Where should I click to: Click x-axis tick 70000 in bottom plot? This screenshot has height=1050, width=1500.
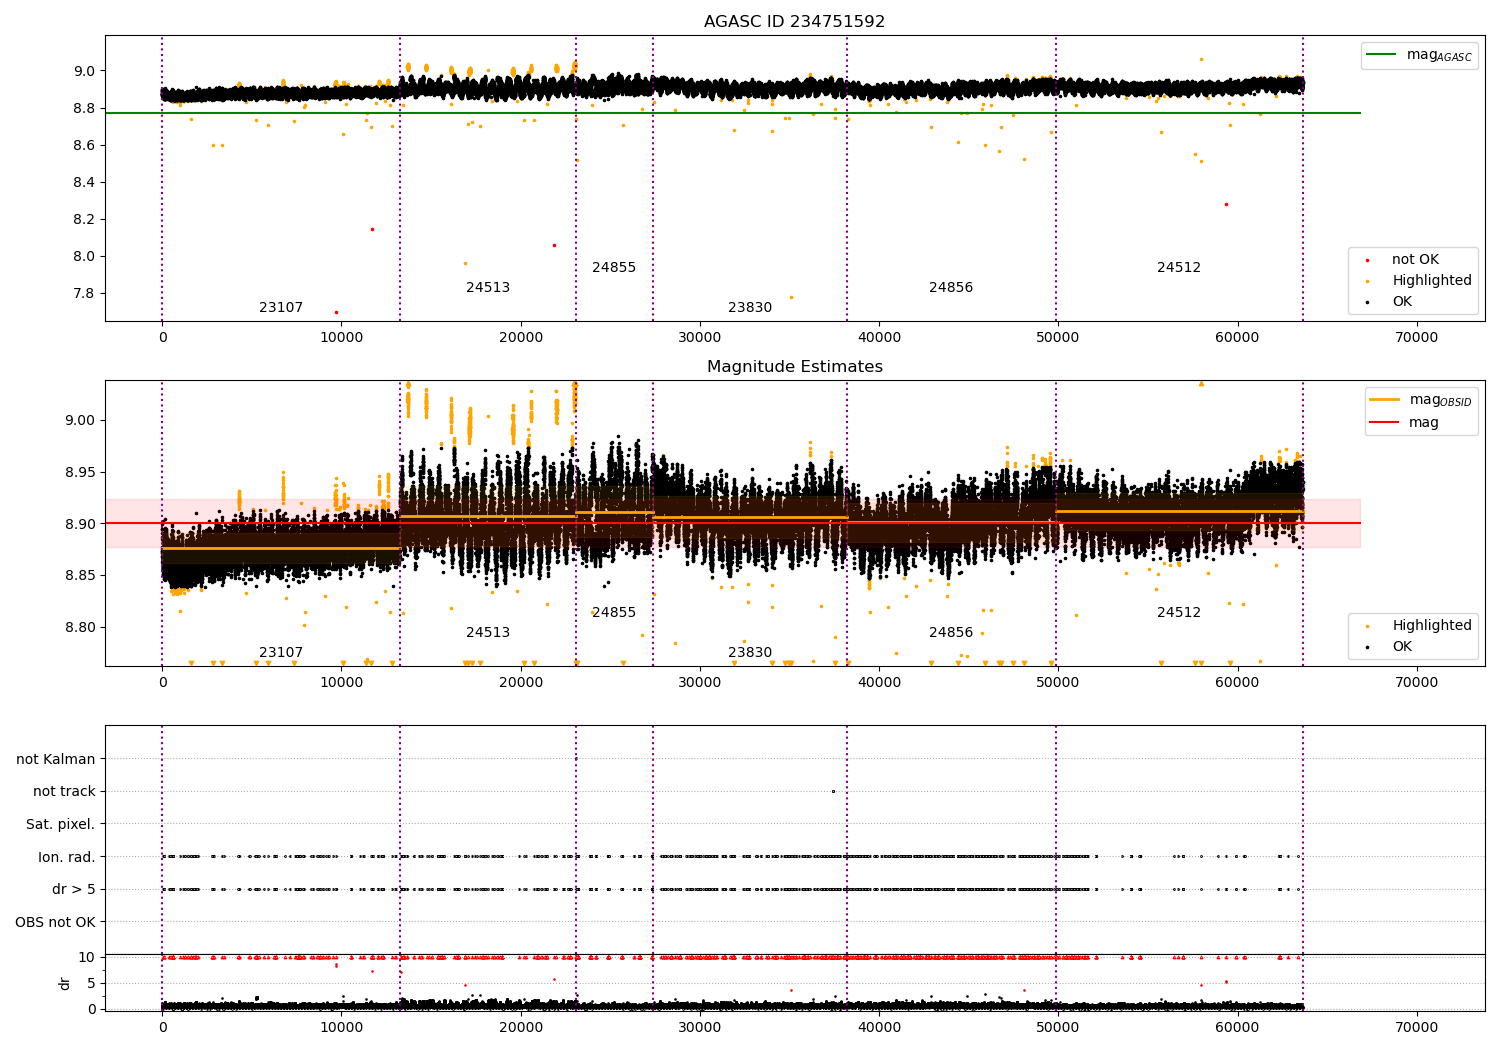click(1416, 1028)
